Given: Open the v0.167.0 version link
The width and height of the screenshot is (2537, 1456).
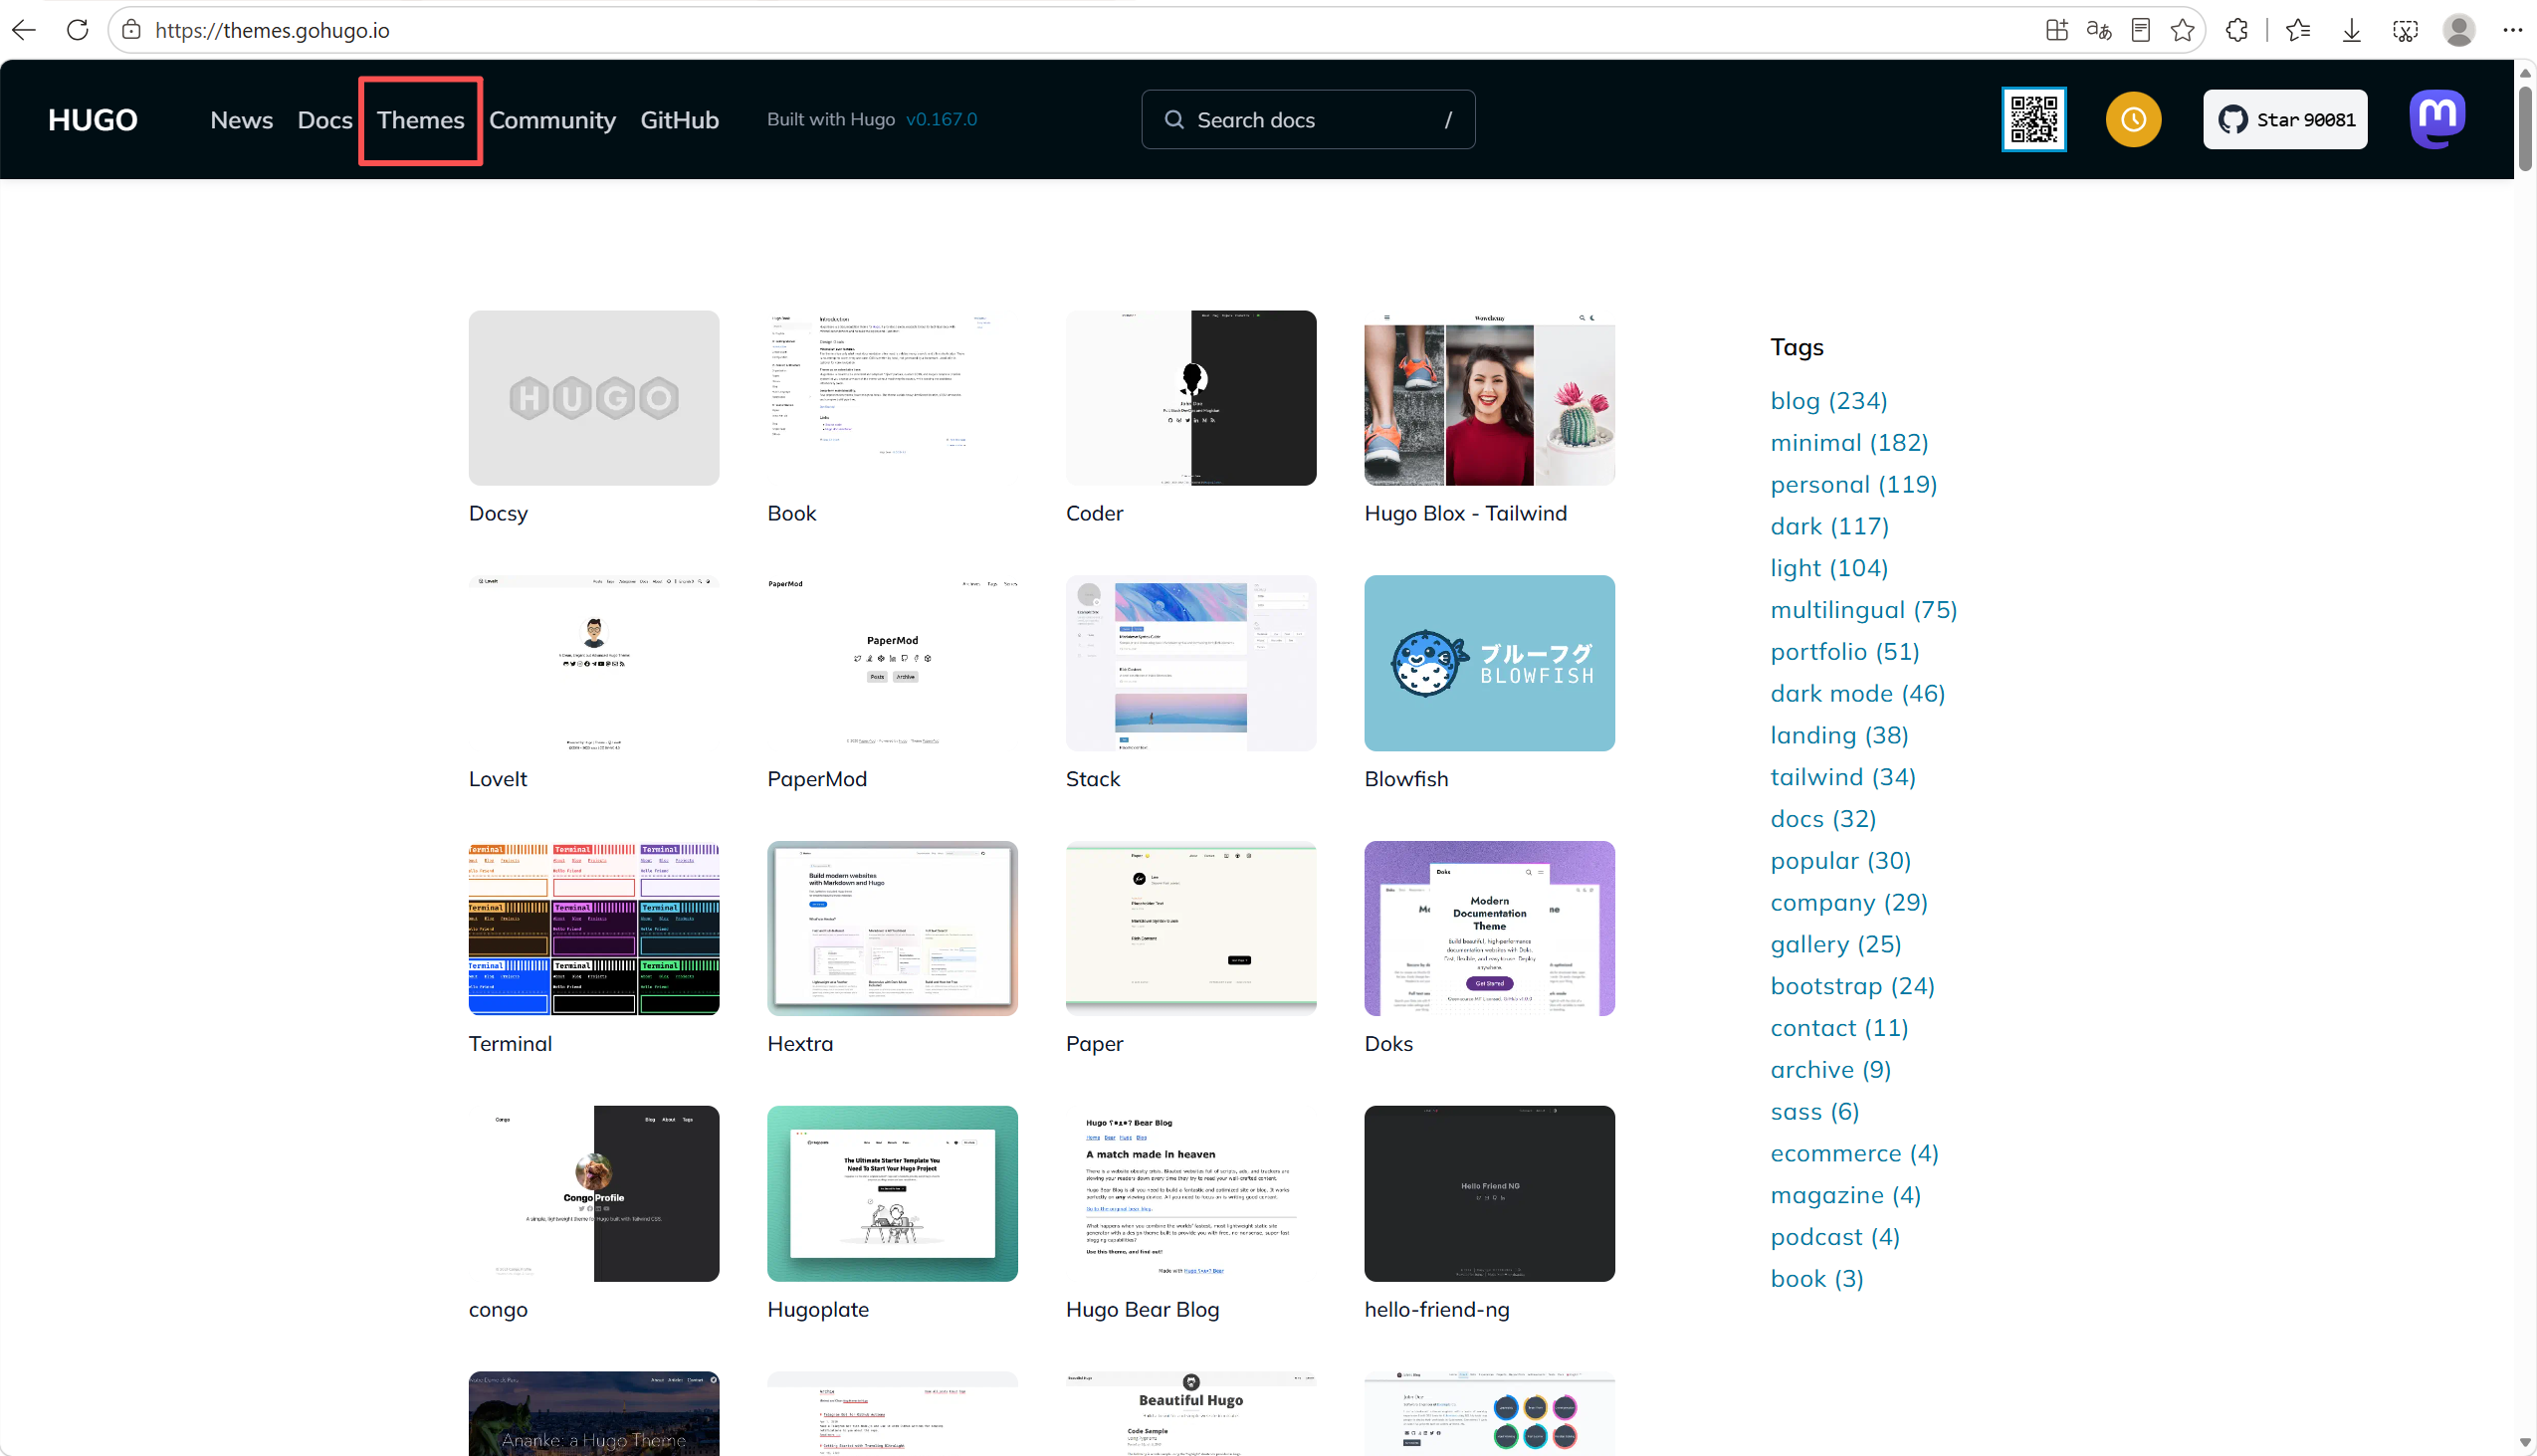Looking at the screenshot, I should tap(941, 119).
